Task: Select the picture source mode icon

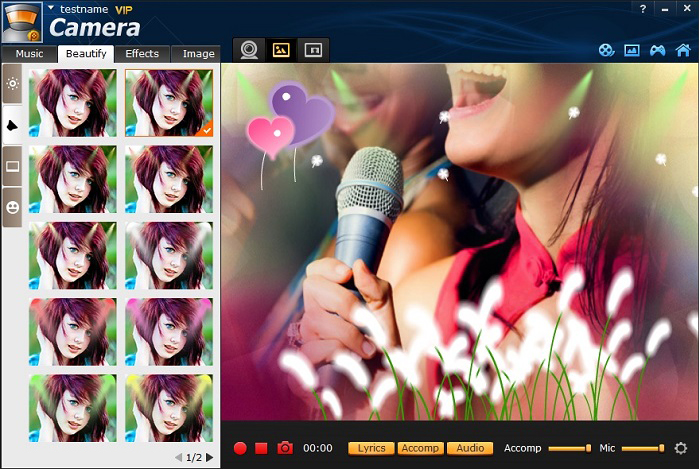Action: point(281,50)
